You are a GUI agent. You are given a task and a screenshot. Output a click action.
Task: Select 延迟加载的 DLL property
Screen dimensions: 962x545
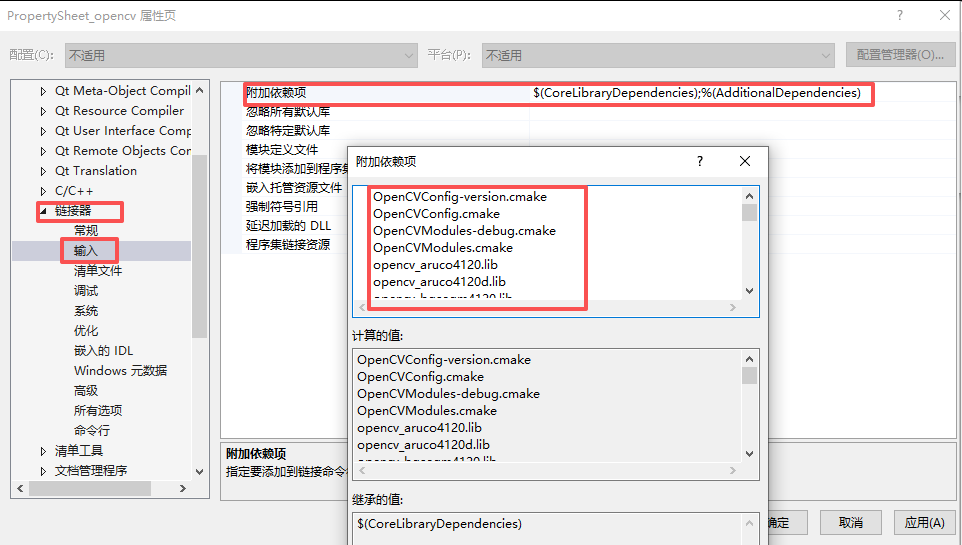288,226
